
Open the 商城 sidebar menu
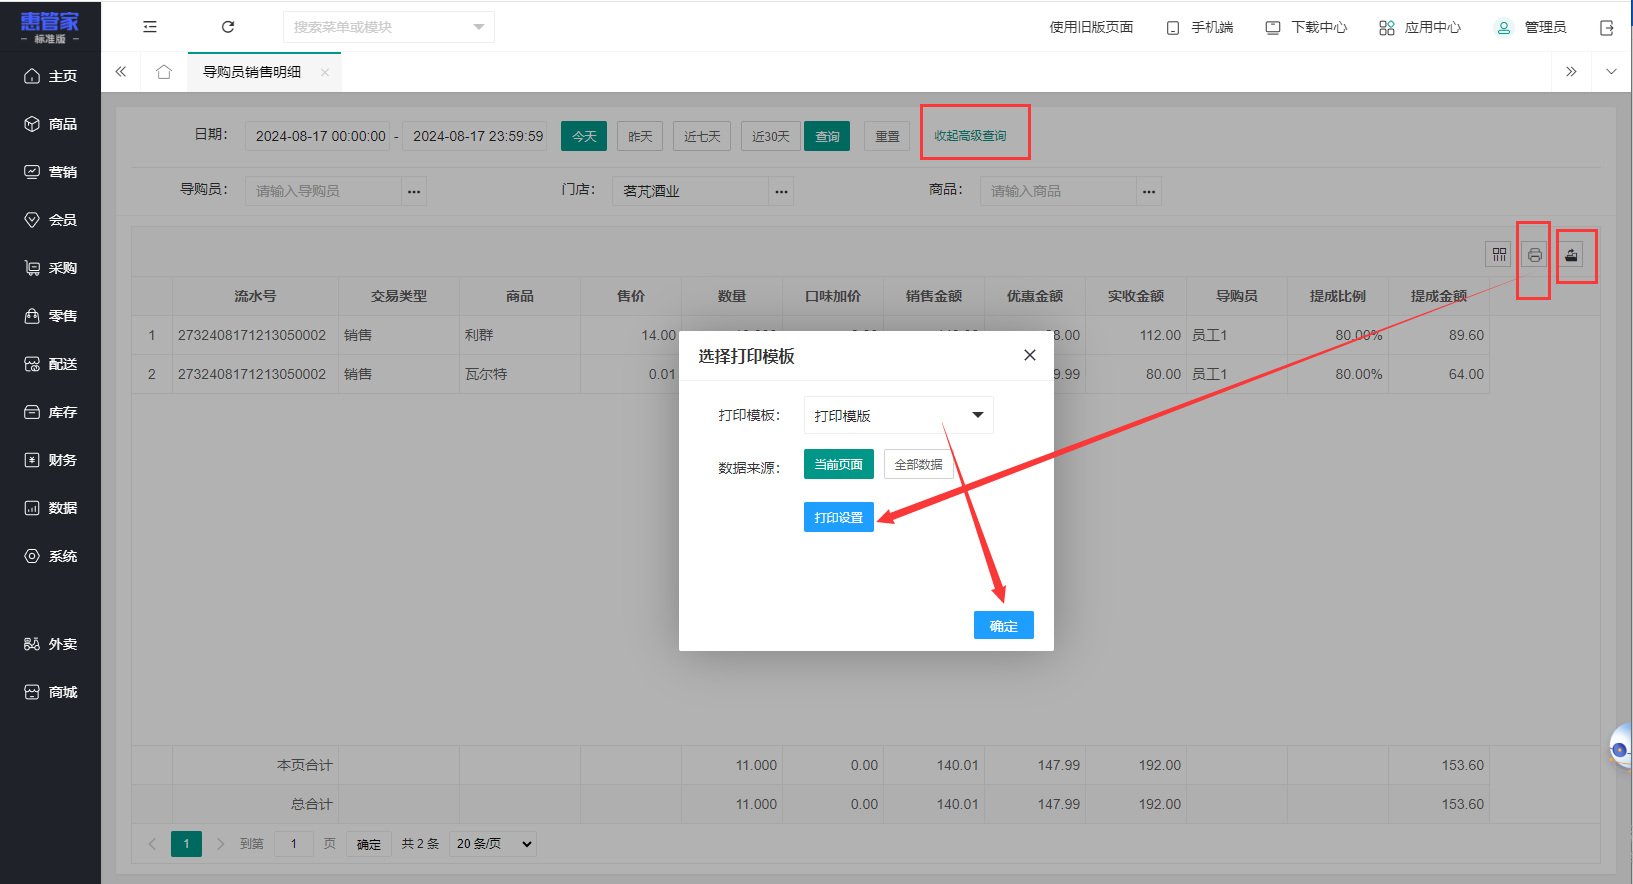click(x=50, y=692)
